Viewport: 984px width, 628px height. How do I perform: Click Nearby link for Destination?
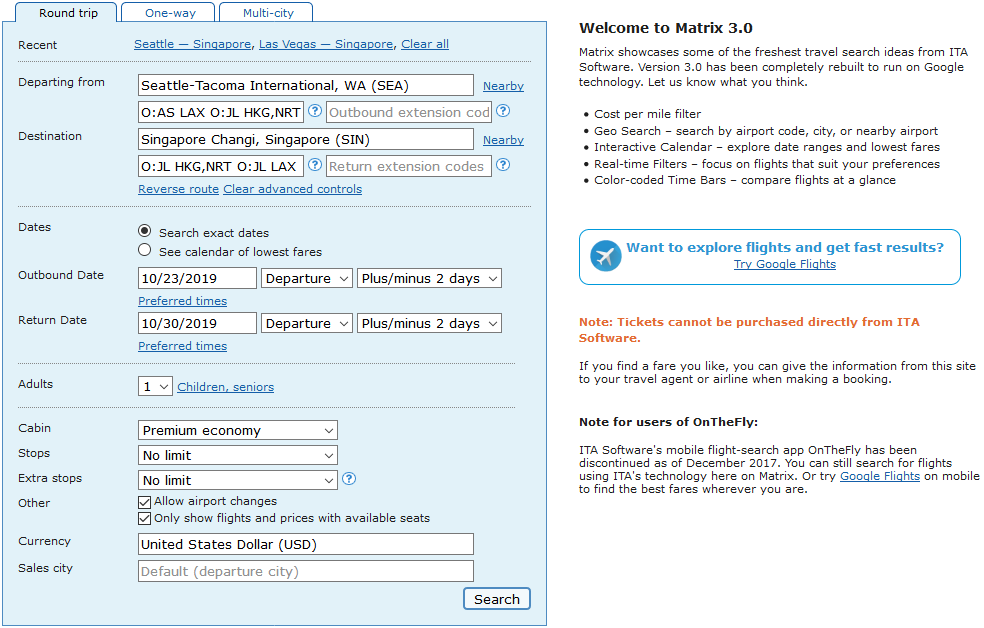(503, 140)
